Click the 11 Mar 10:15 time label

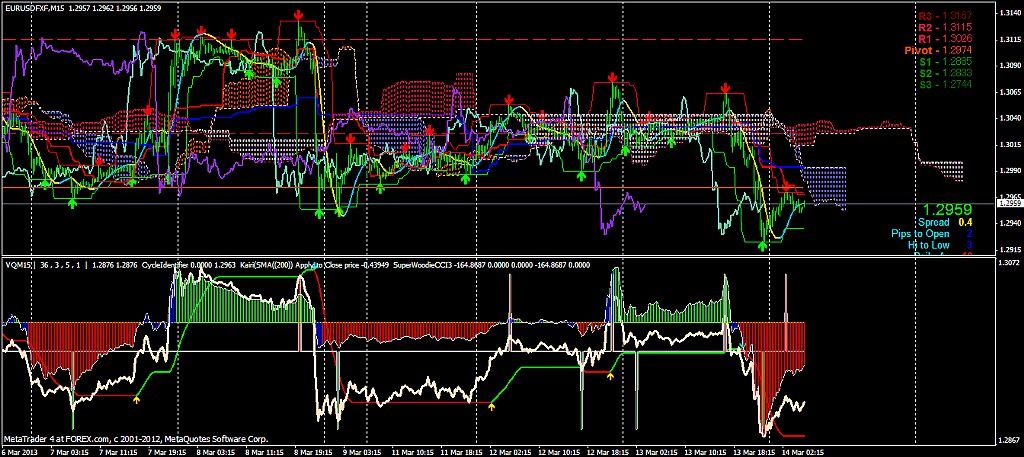[x=413, y=452]
